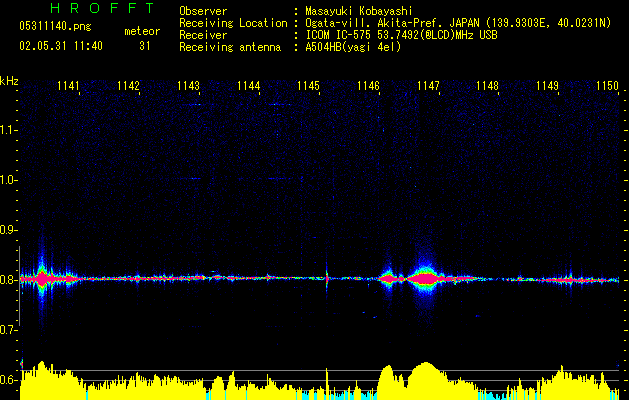Click the HROFFT title text
The width and height of the screenshot is (629, 400).
click(103, 8)
